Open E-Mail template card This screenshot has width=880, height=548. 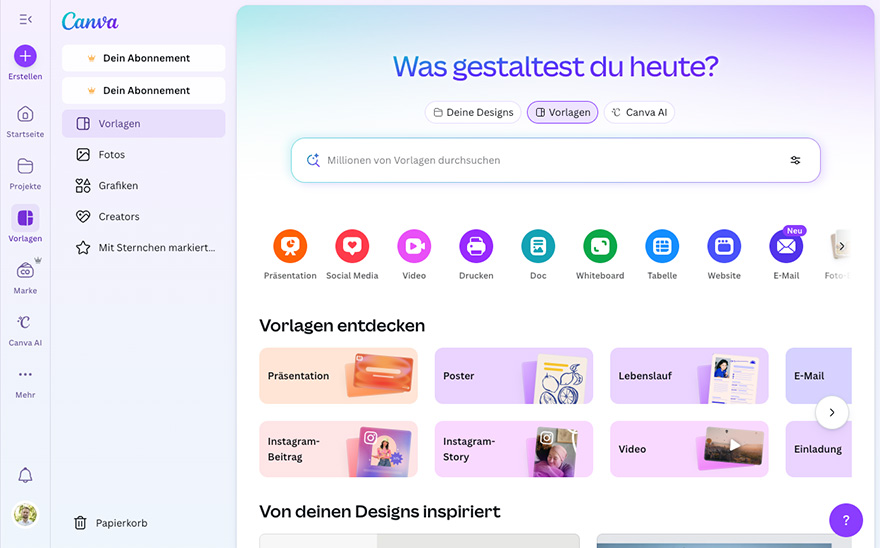pyautogui.click(x=818, y=376)
